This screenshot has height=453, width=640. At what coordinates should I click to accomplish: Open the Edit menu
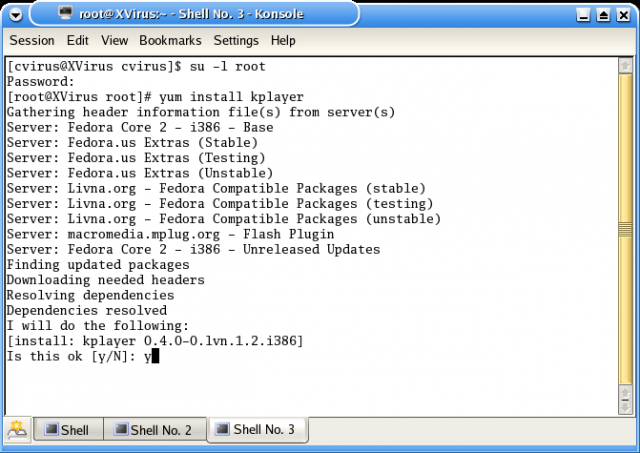pos(78,41)
